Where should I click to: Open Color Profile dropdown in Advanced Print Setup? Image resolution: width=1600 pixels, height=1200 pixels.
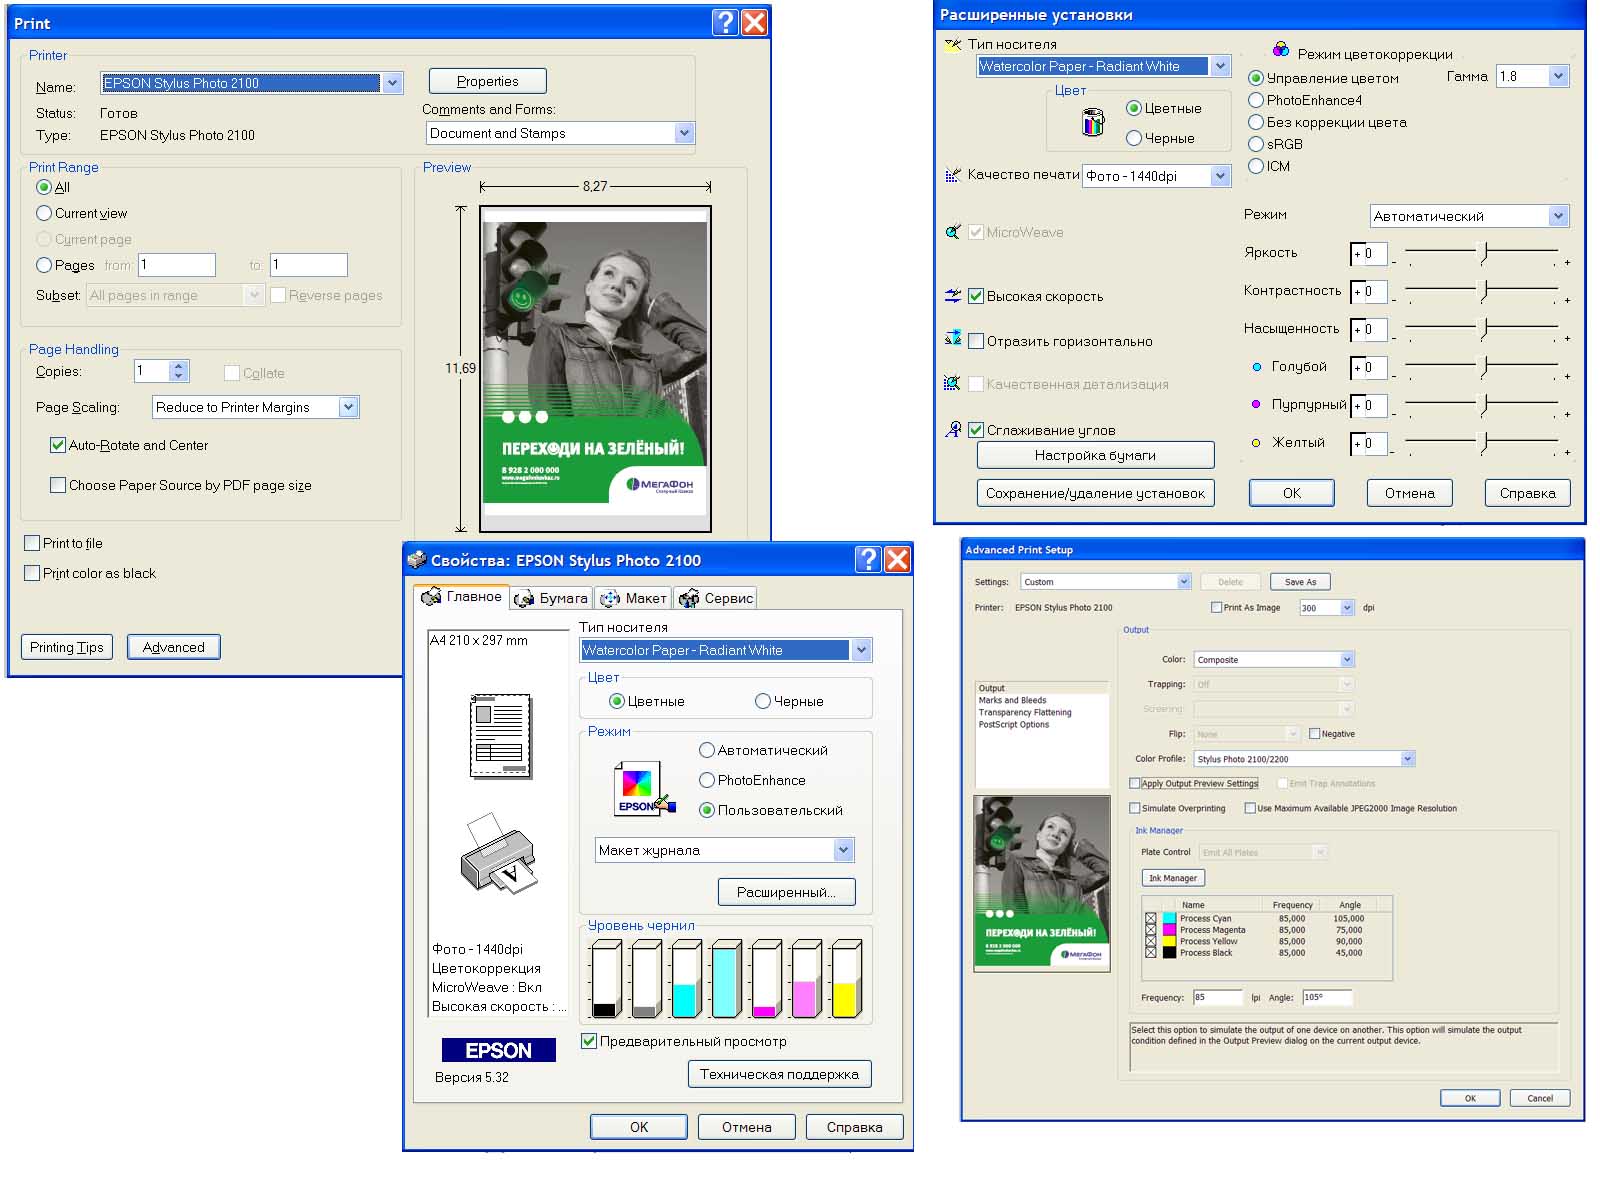click(1408, 759)
